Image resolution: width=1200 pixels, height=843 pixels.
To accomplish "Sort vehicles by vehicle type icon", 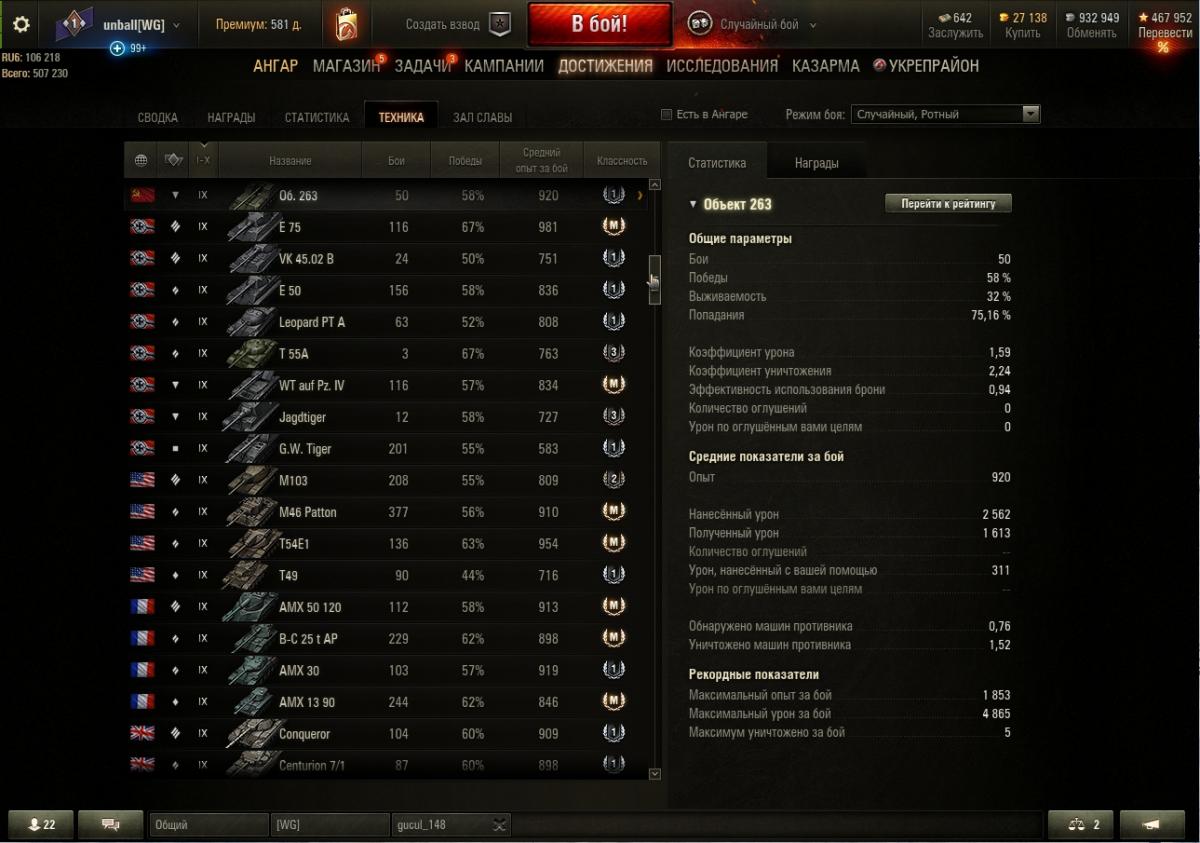I will click(x=173, y=160).
